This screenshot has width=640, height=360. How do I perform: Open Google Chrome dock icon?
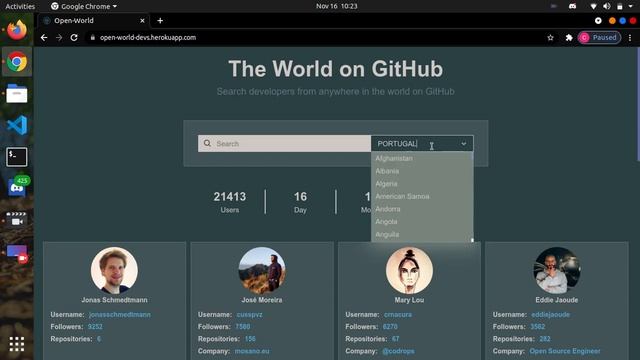17,62
